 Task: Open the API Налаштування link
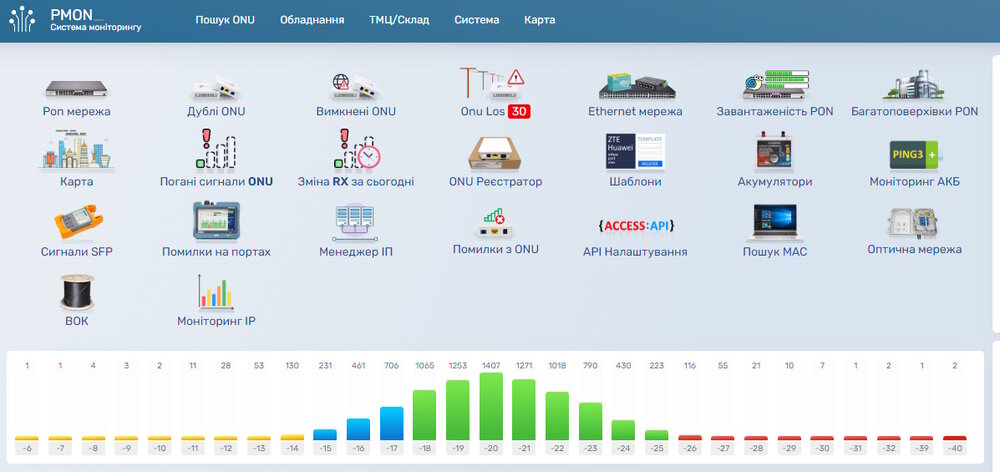pyautogui.click(x=635, y=252)
